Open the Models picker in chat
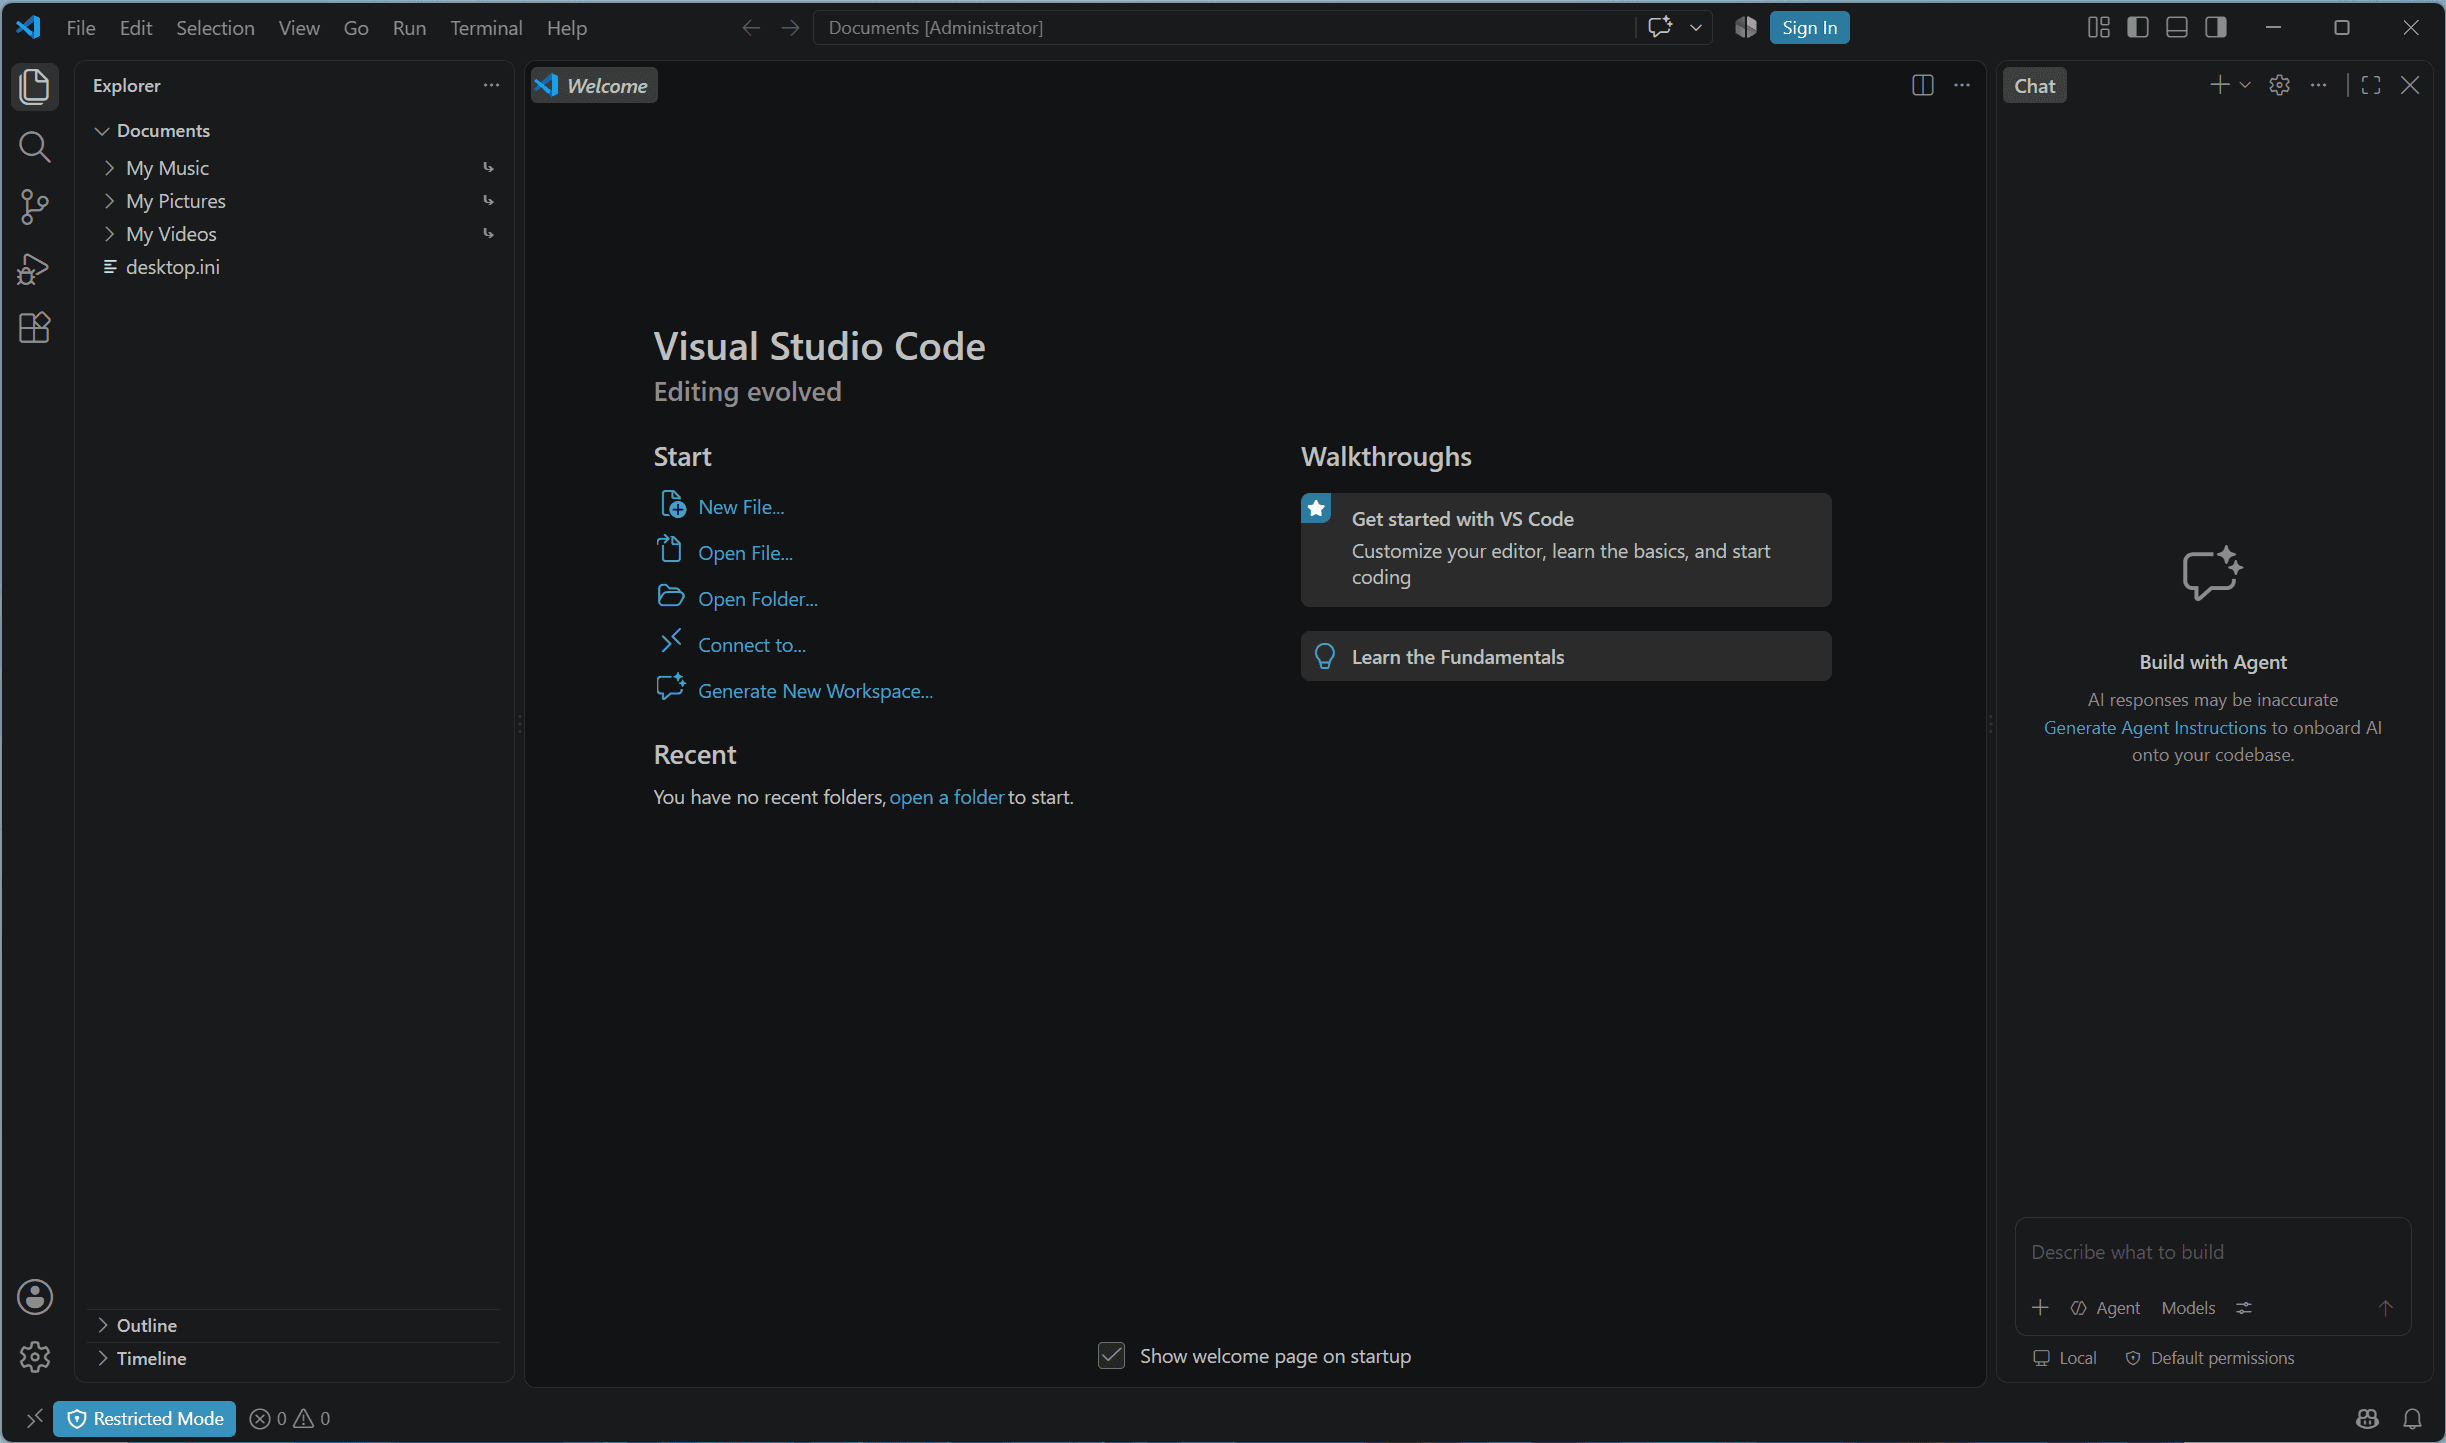This screenshot has width=2446, height=1443. point(2188,1308)
